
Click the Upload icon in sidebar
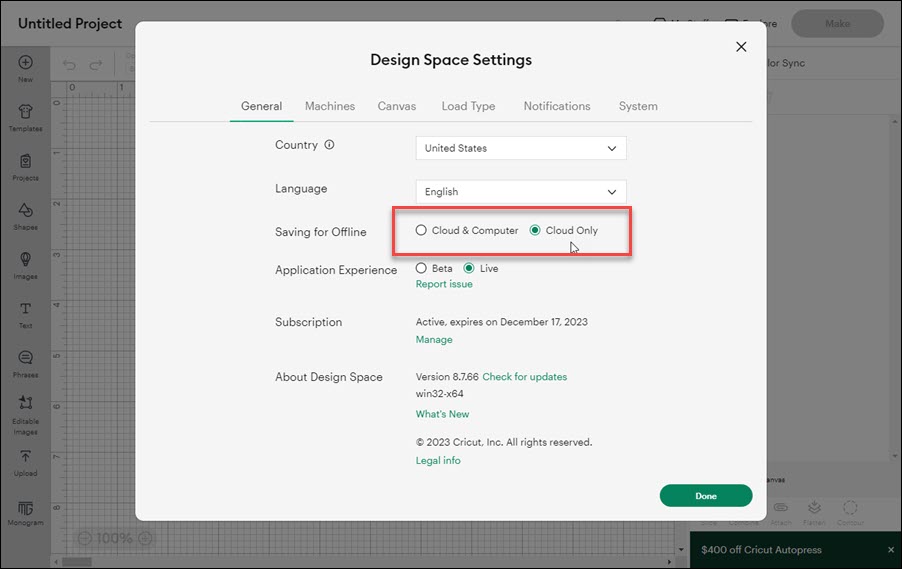tap(25, 457)
